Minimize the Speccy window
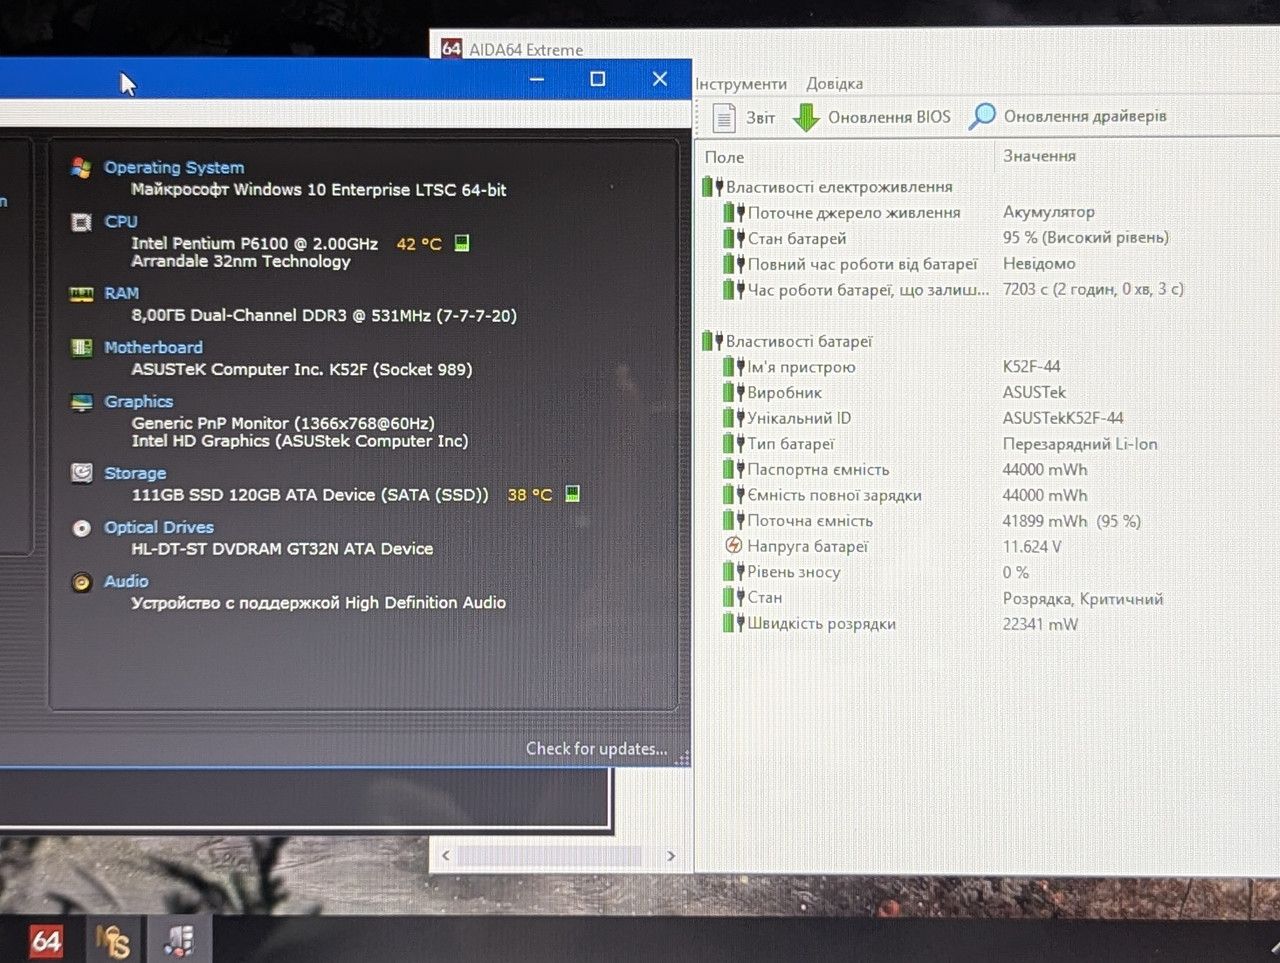Viewport: 1280px width, 963px height. point(537,79)
